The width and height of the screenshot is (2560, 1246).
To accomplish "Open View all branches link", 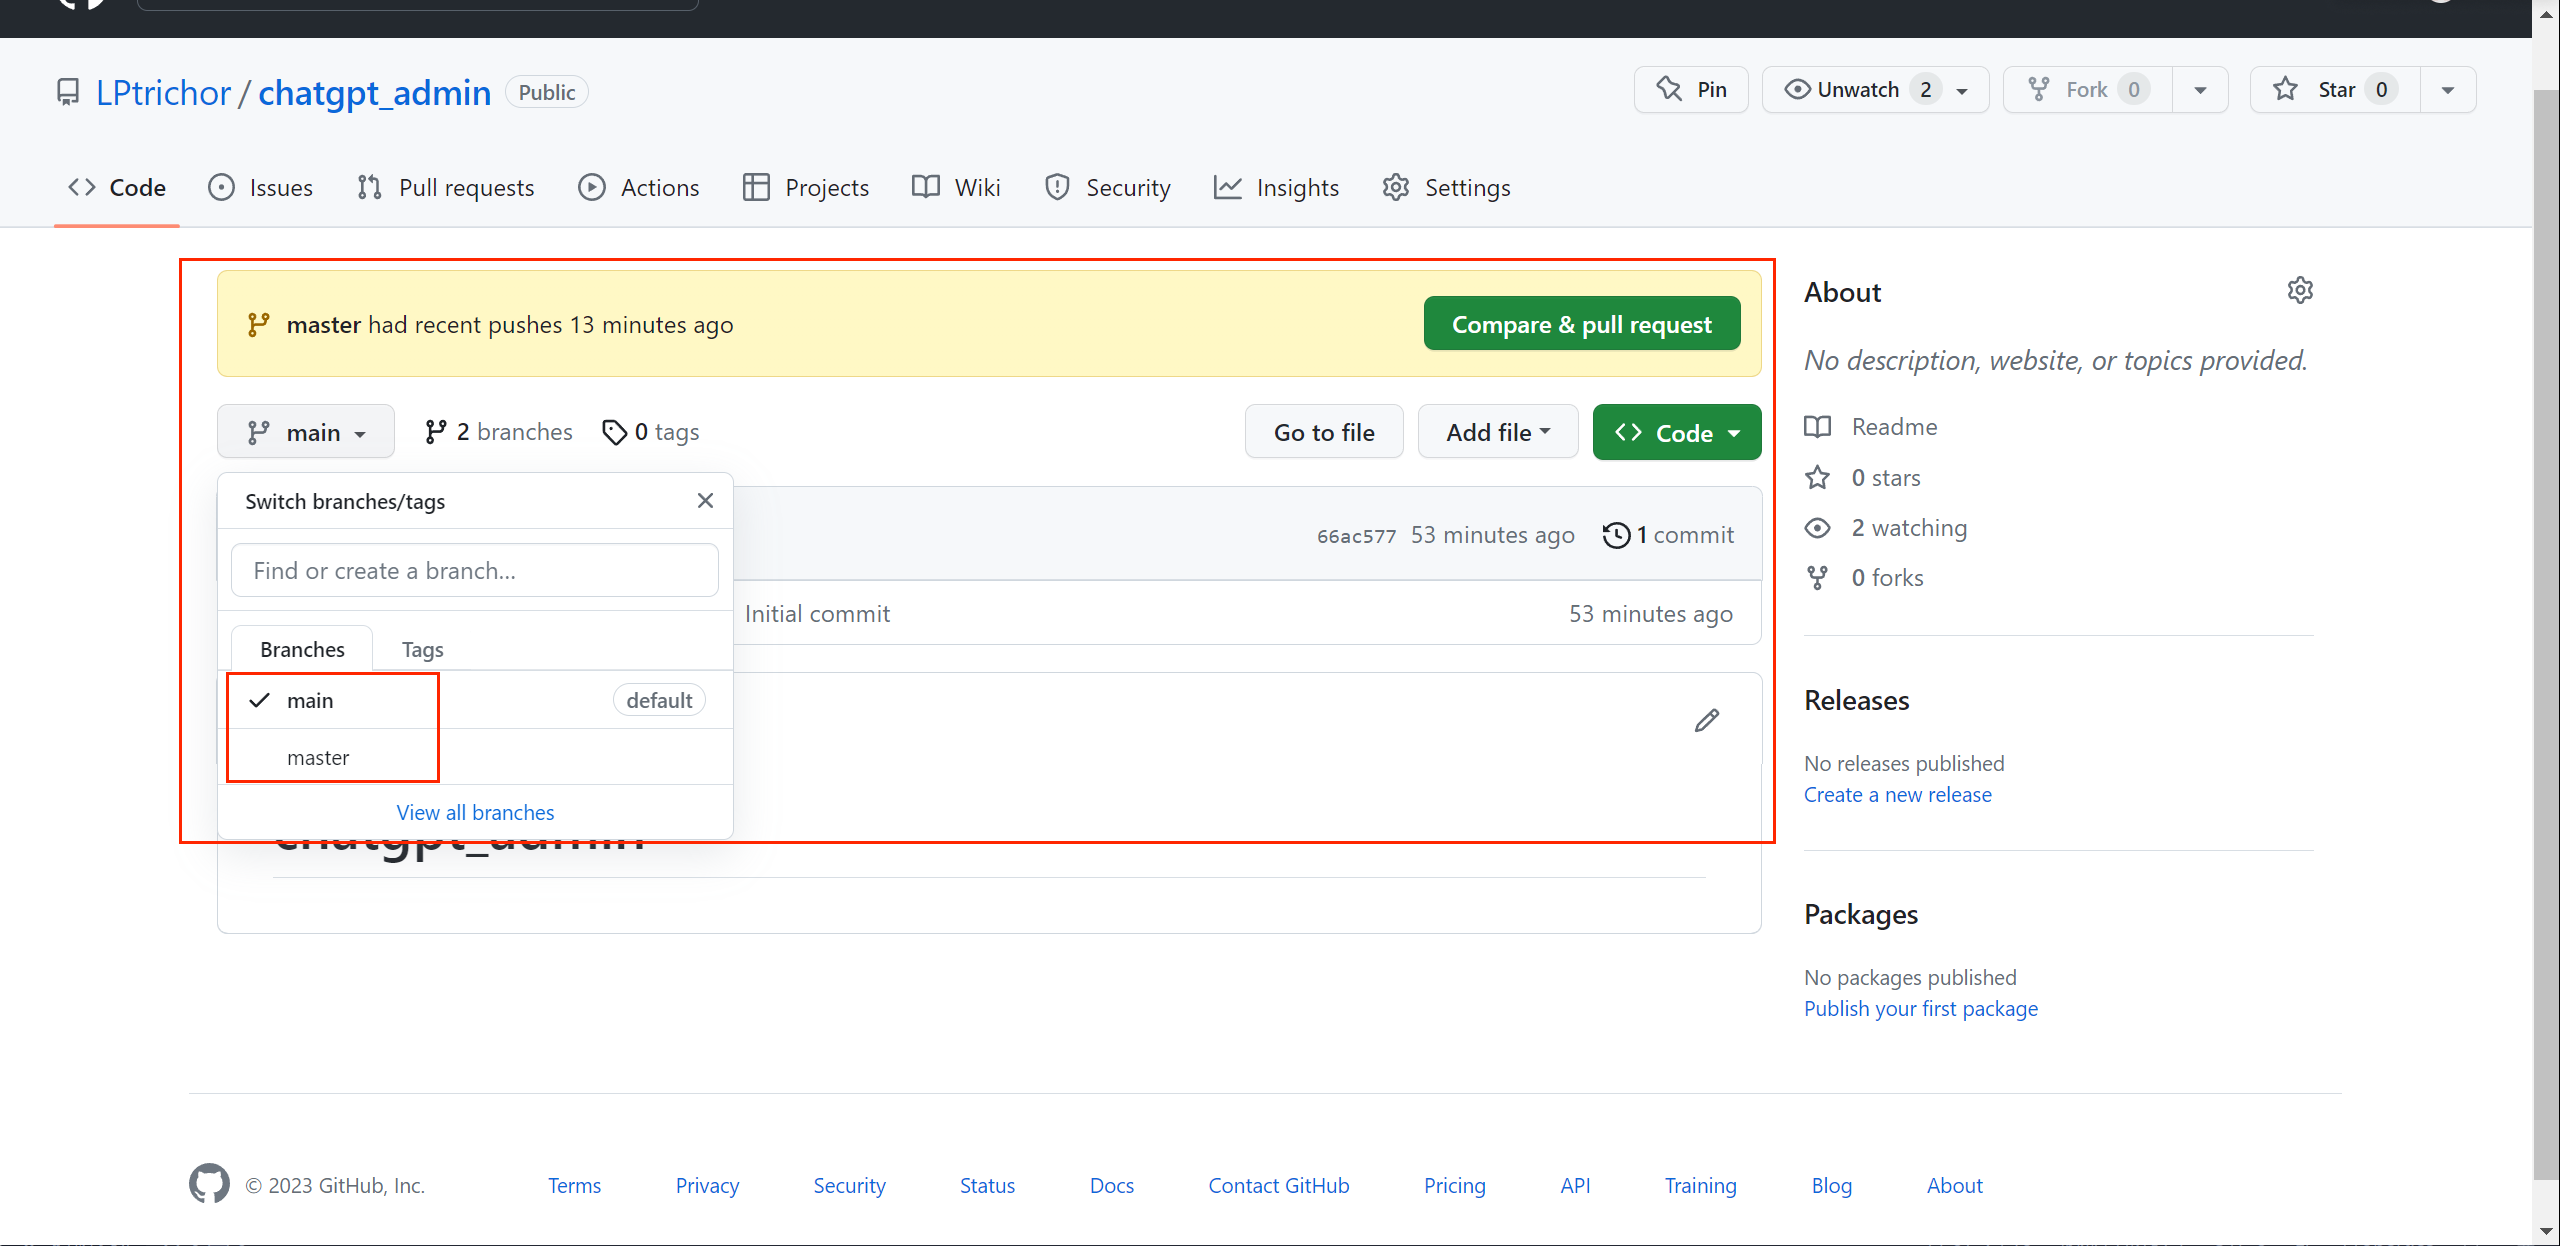I will point(475,812).
